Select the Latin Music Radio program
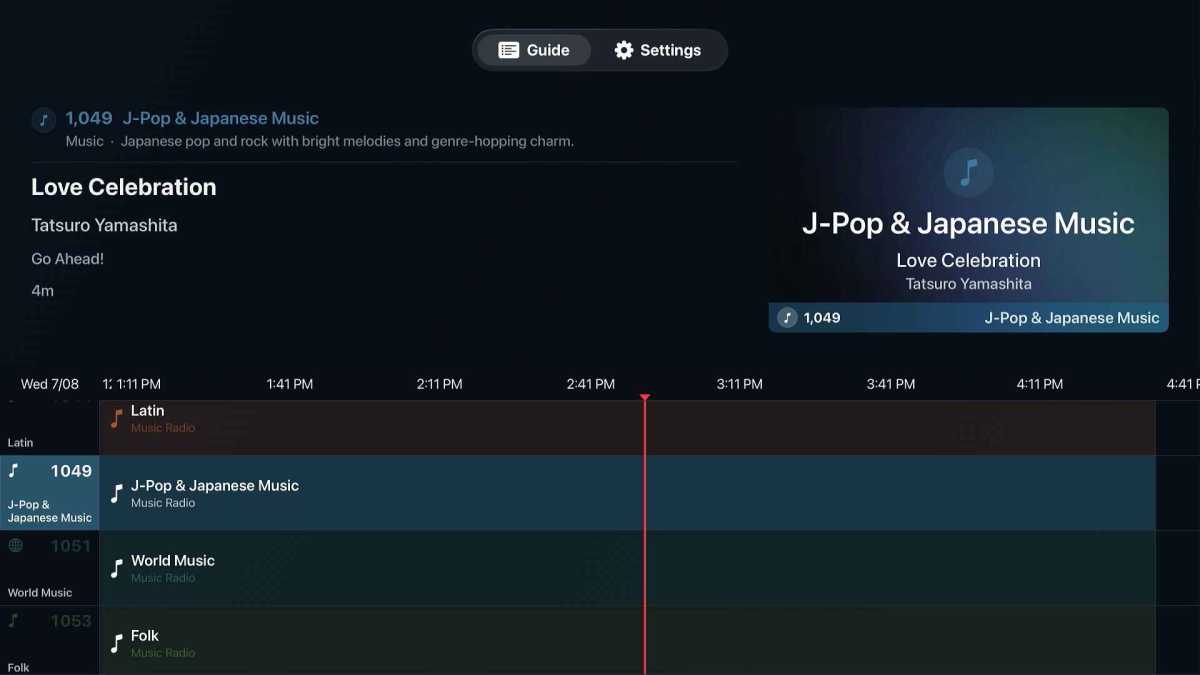 pyautogui.click(x=627, y=428)
